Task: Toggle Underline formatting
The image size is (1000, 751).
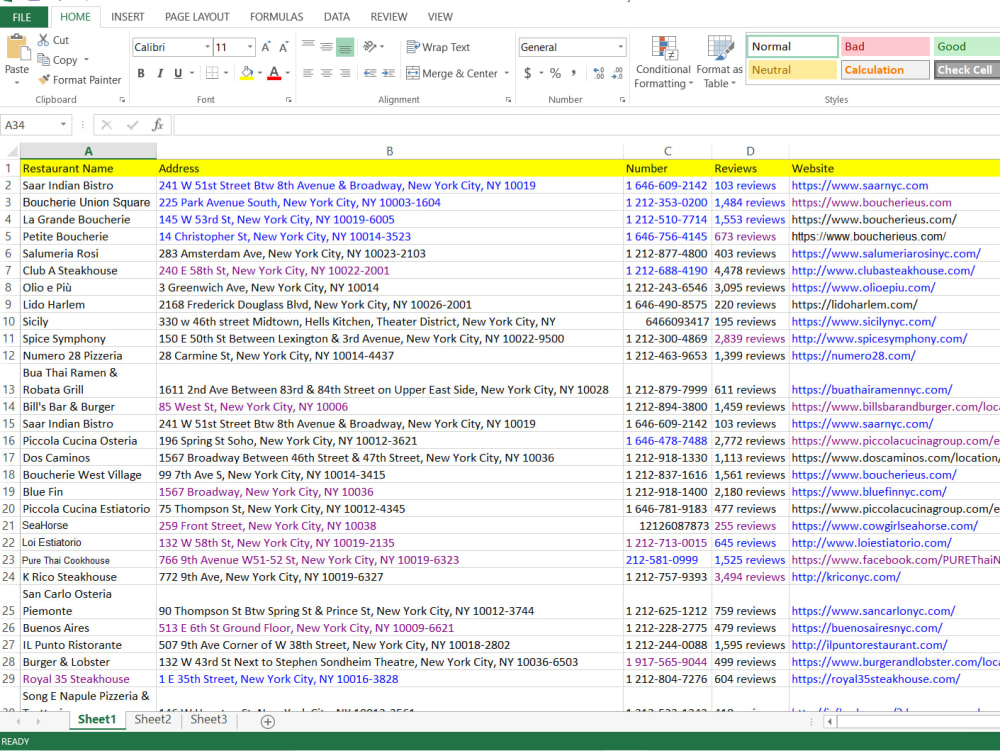Action: tap(178, 73)
